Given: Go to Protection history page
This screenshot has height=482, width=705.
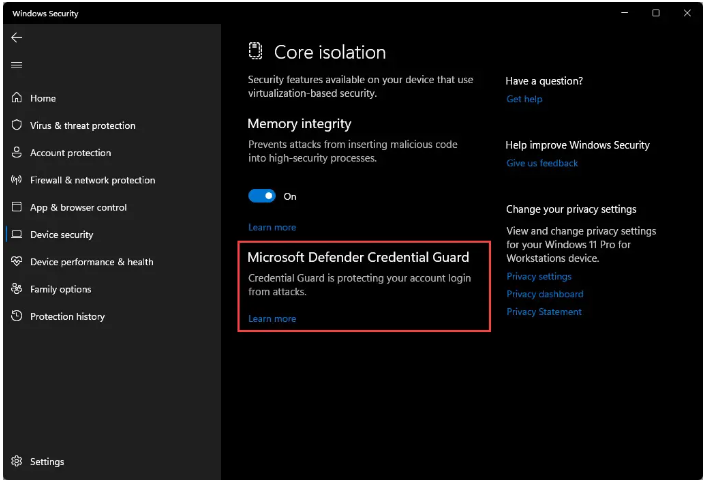Looking at the screenshot, I should coord(67,317).
